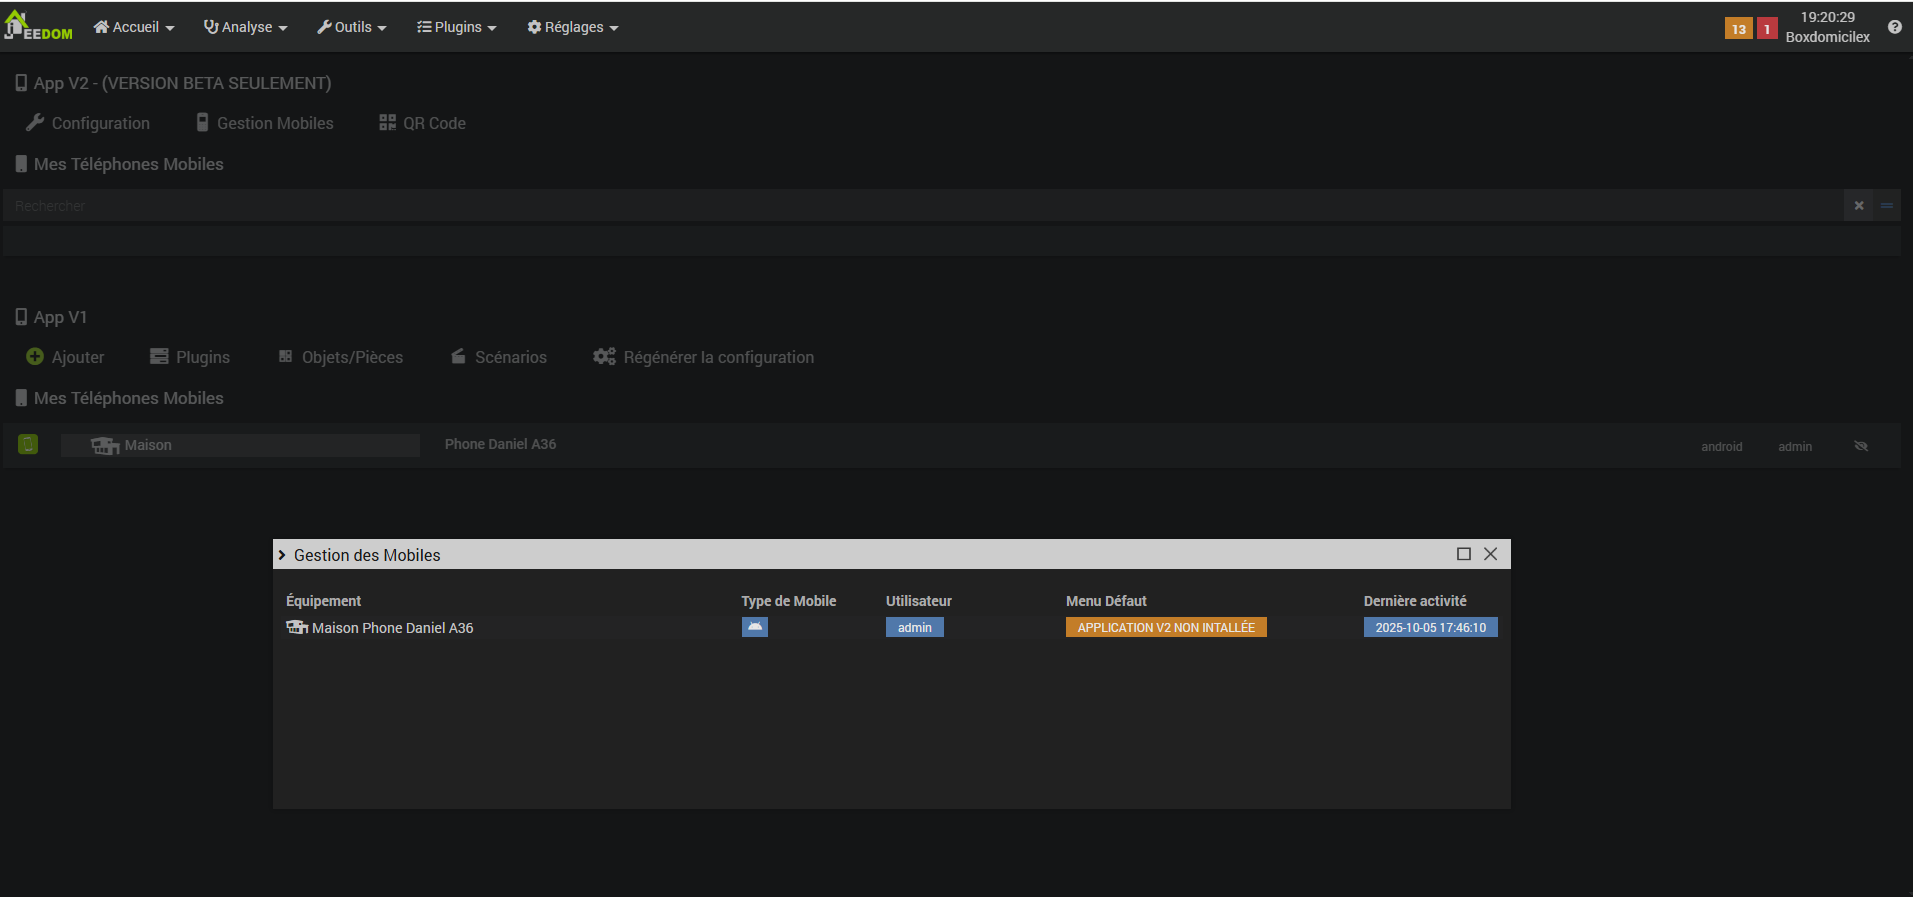Click the Configuration wrench button
The height and width of the screenshot is (897, 1913).
pos(88,123)
